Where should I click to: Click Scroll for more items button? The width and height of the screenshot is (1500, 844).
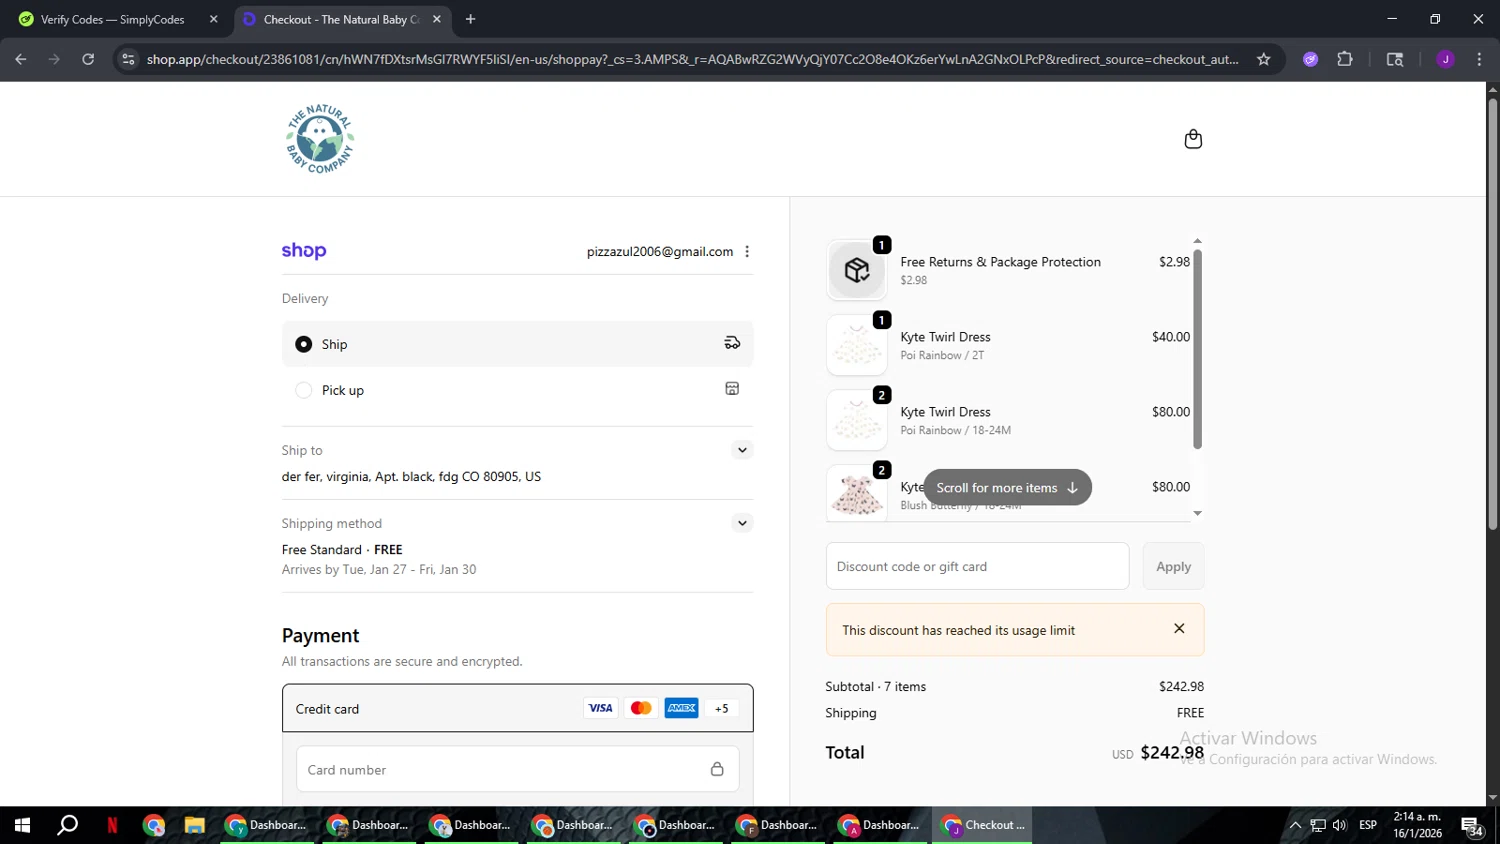(1007, 487)
